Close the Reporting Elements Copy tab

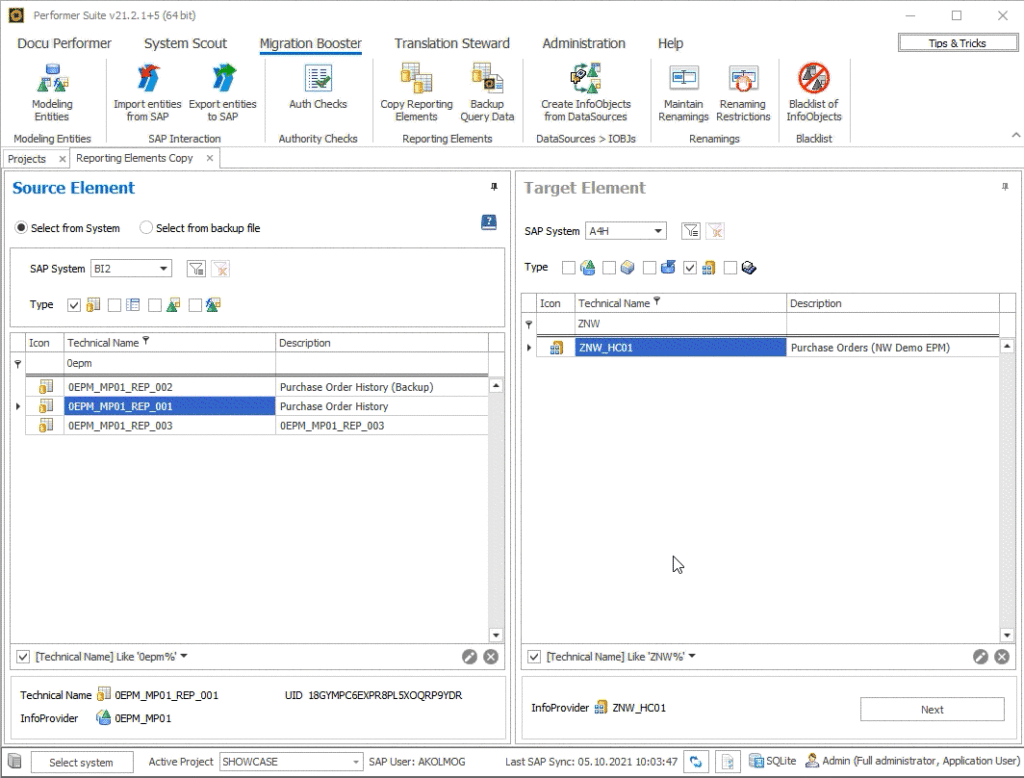click(x=210, y=158)
